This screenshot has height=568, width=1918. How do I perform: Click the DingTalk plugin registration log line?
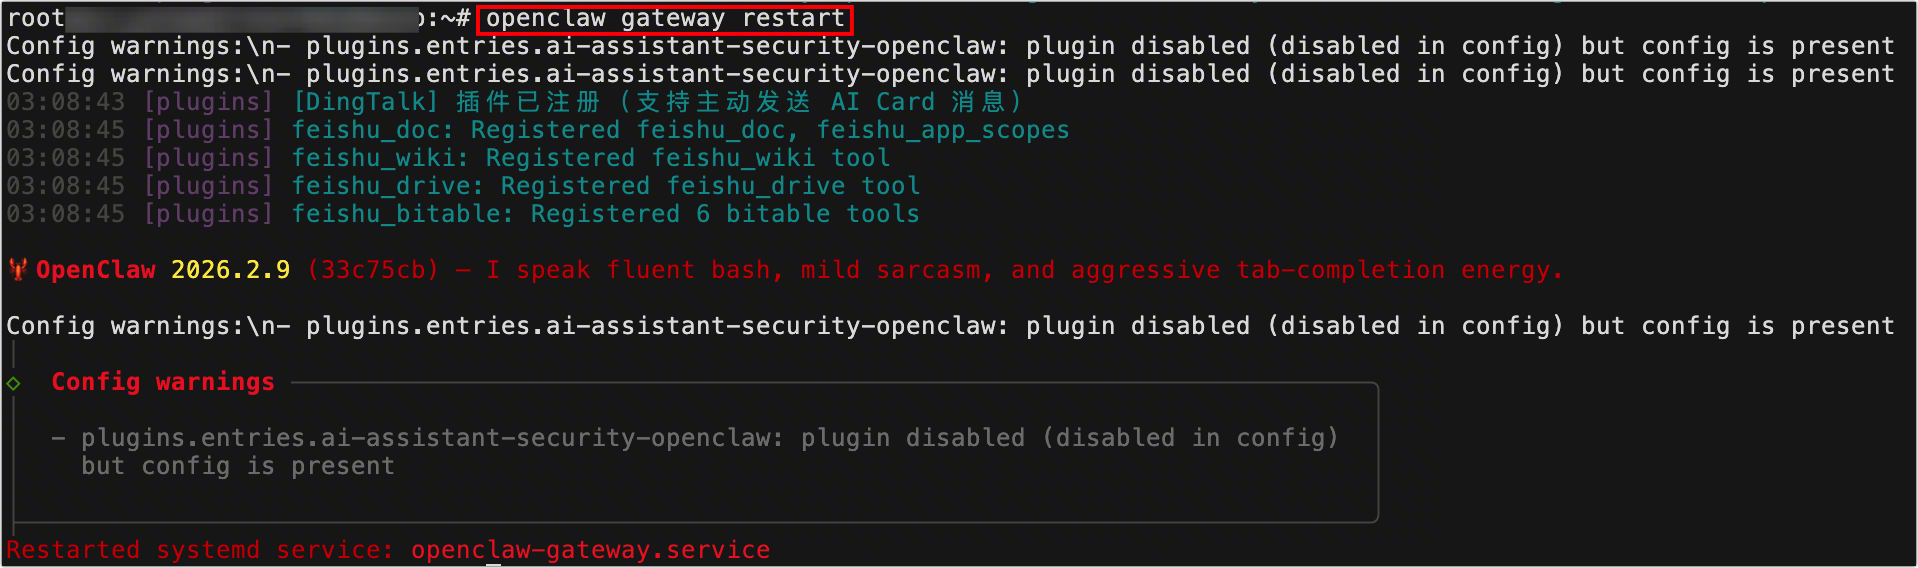(656, 102)
